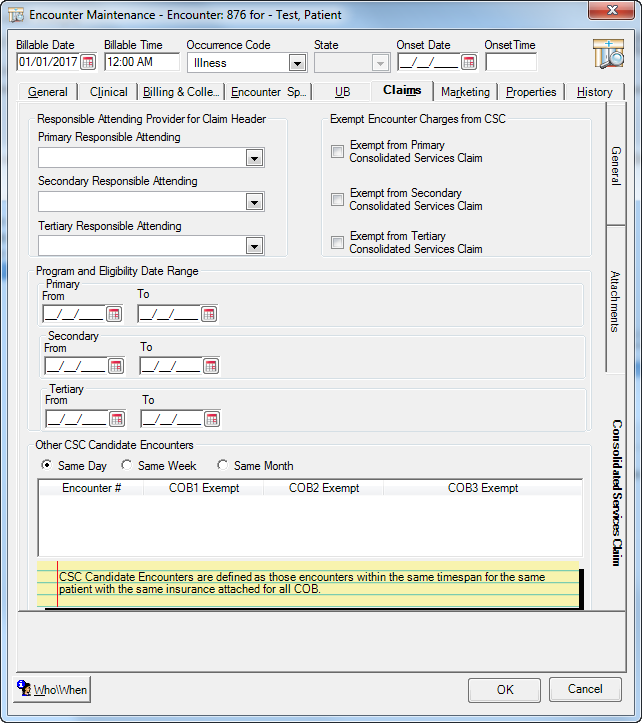Open the Onset Date calendar picker
Viewport: 642px width, 723px height.
(x=468, y=62)
